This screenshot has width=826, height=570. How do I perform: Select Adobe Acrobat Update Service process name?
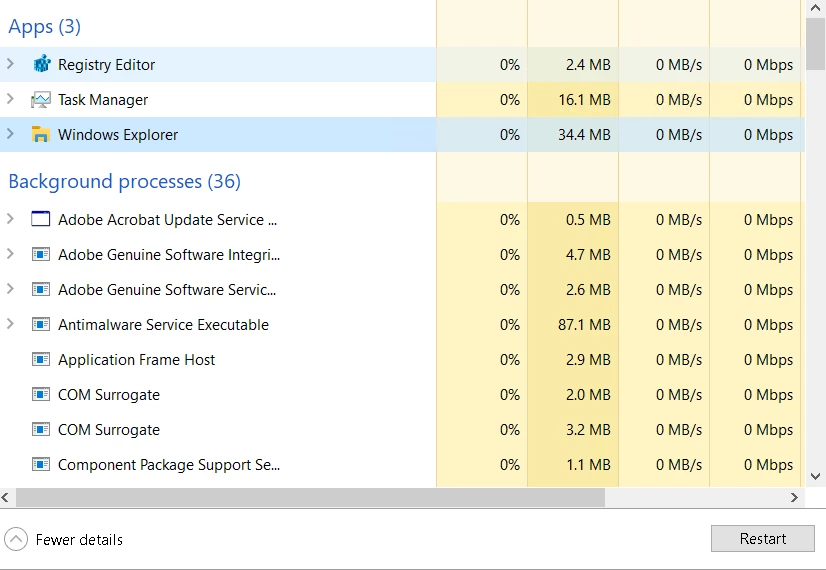[167, 220]
